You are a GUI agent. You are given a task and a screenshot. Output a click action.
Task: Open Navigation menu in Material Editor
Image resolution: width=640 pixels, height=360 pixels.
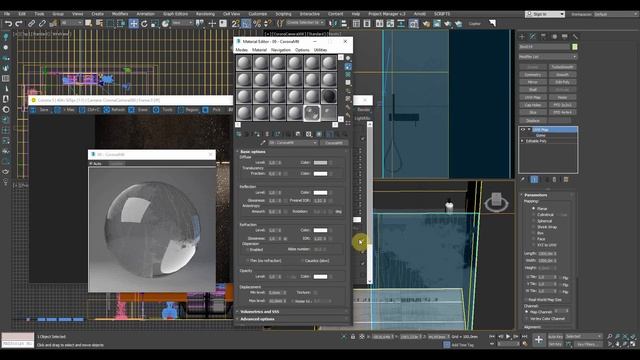coord(281,50)
